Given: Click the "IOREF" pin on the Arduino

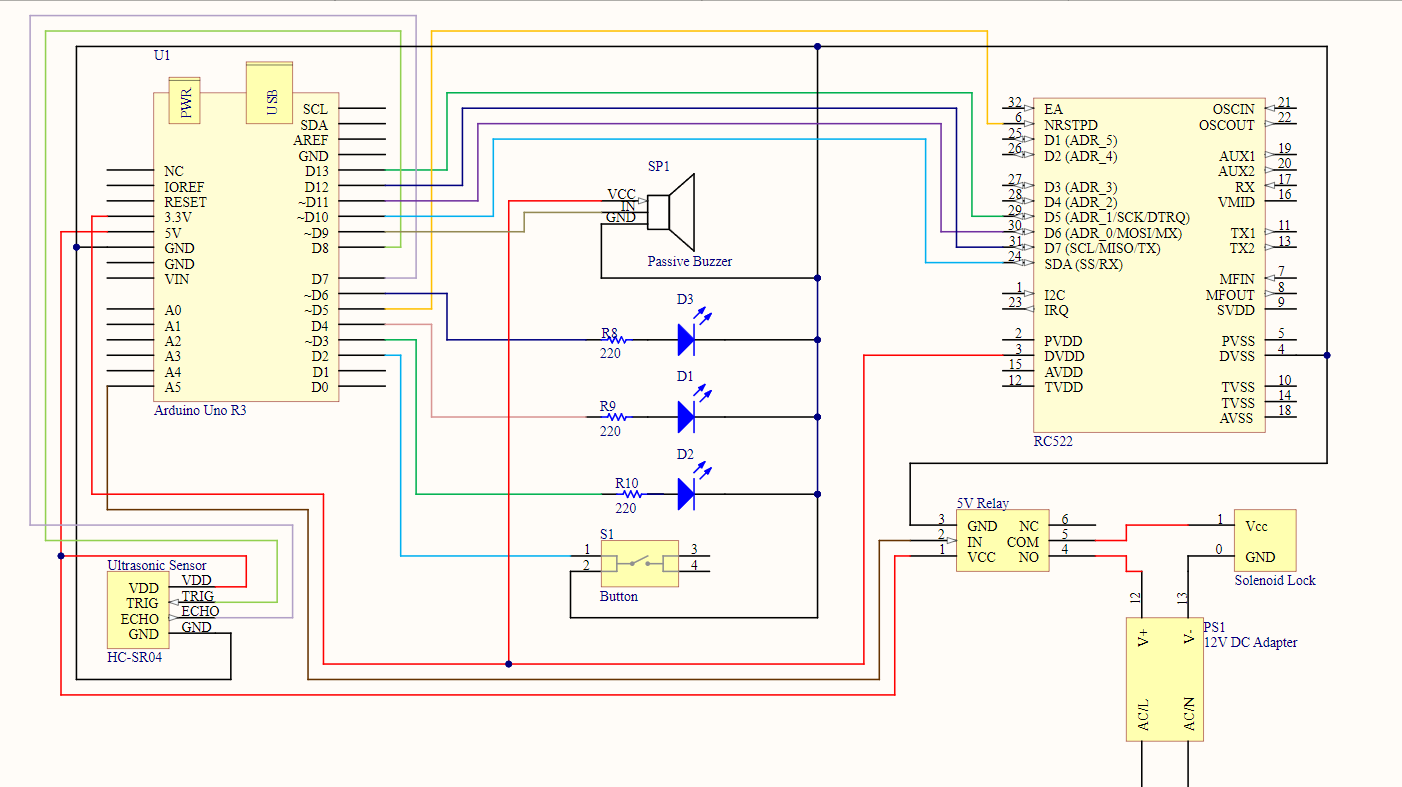Looking at the screenshot, I should click(x=185, y=186).
